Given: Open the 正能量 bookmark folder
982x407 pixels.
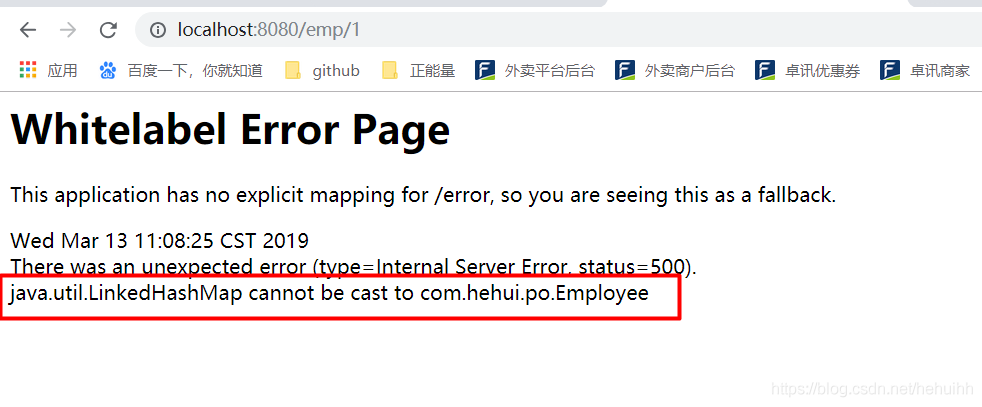Looking at the screenshot, I should [418, 70].
